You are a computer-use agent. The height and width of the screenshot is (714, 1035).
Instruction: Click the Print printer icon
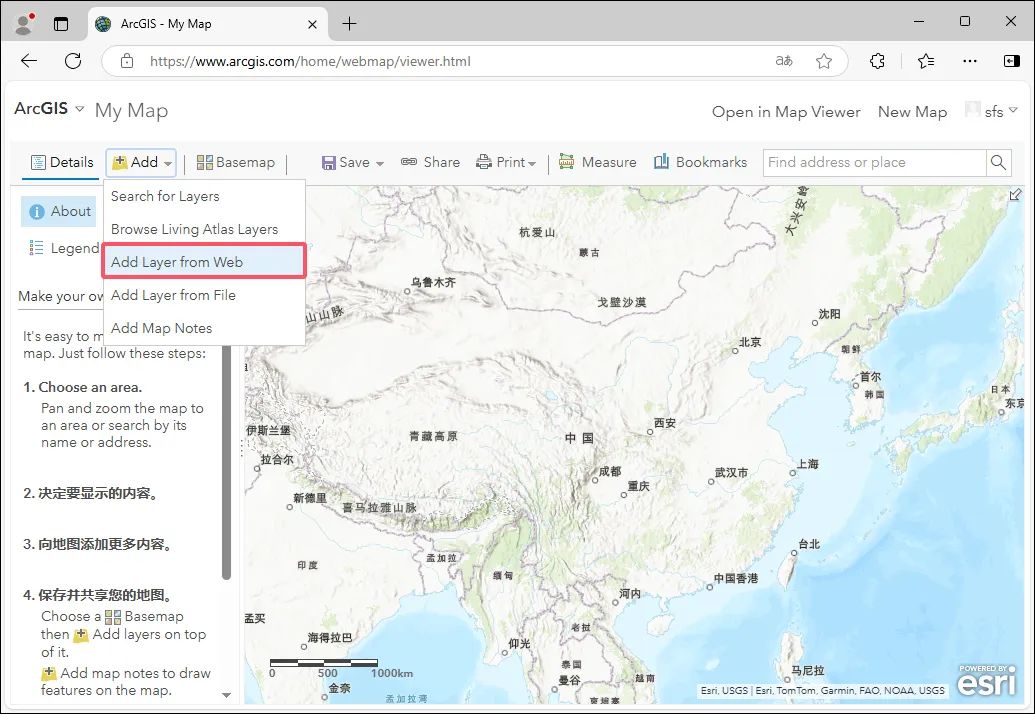point(484,162)
